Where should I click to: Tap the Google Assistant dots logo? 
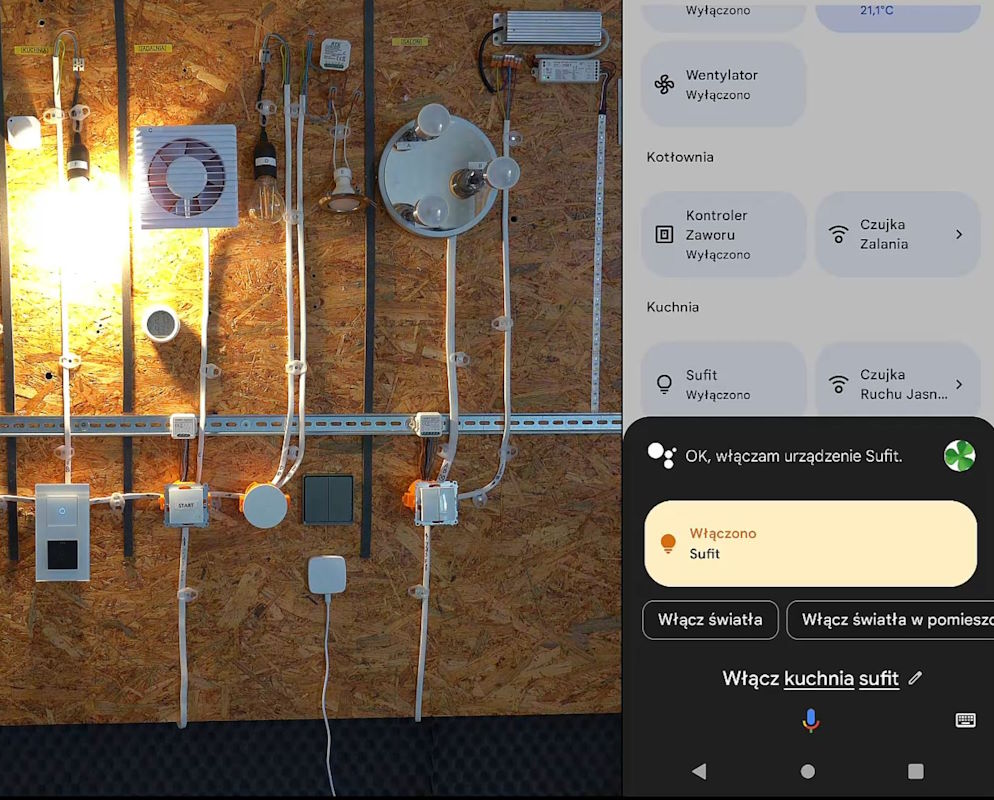coord(661,455)
